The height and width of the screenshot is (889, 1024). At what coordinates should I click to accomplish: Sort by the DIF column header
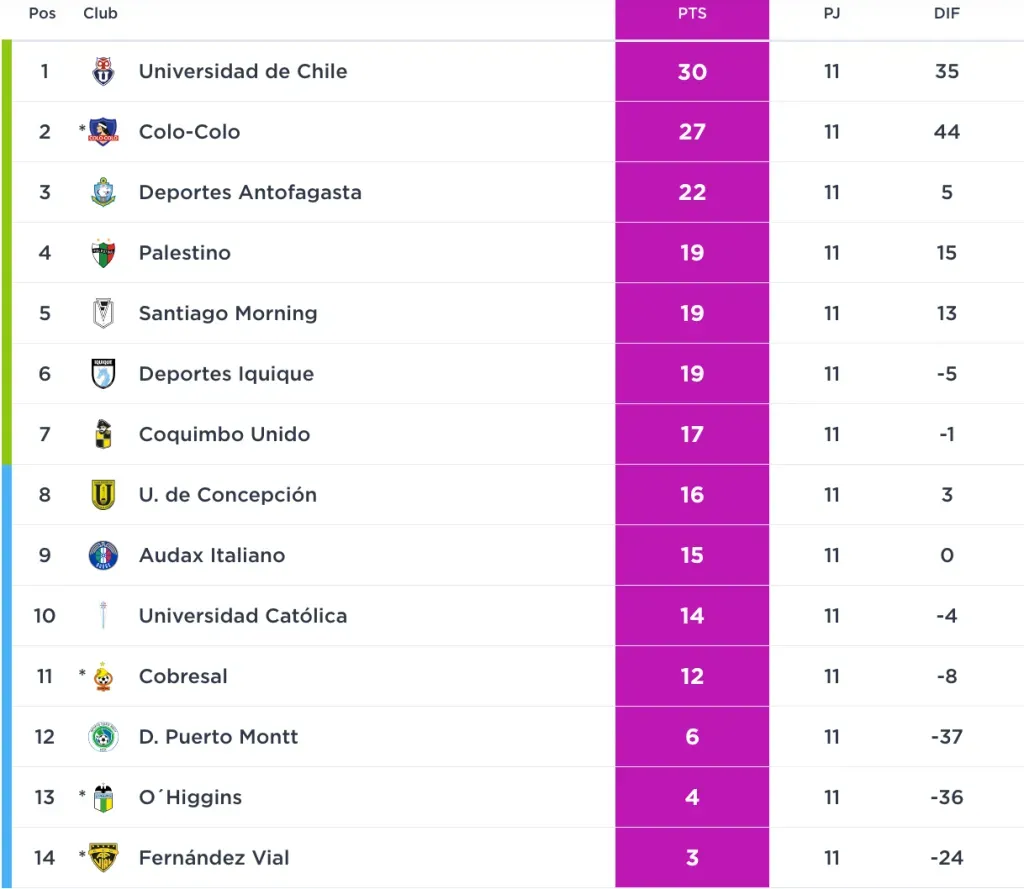946,14
